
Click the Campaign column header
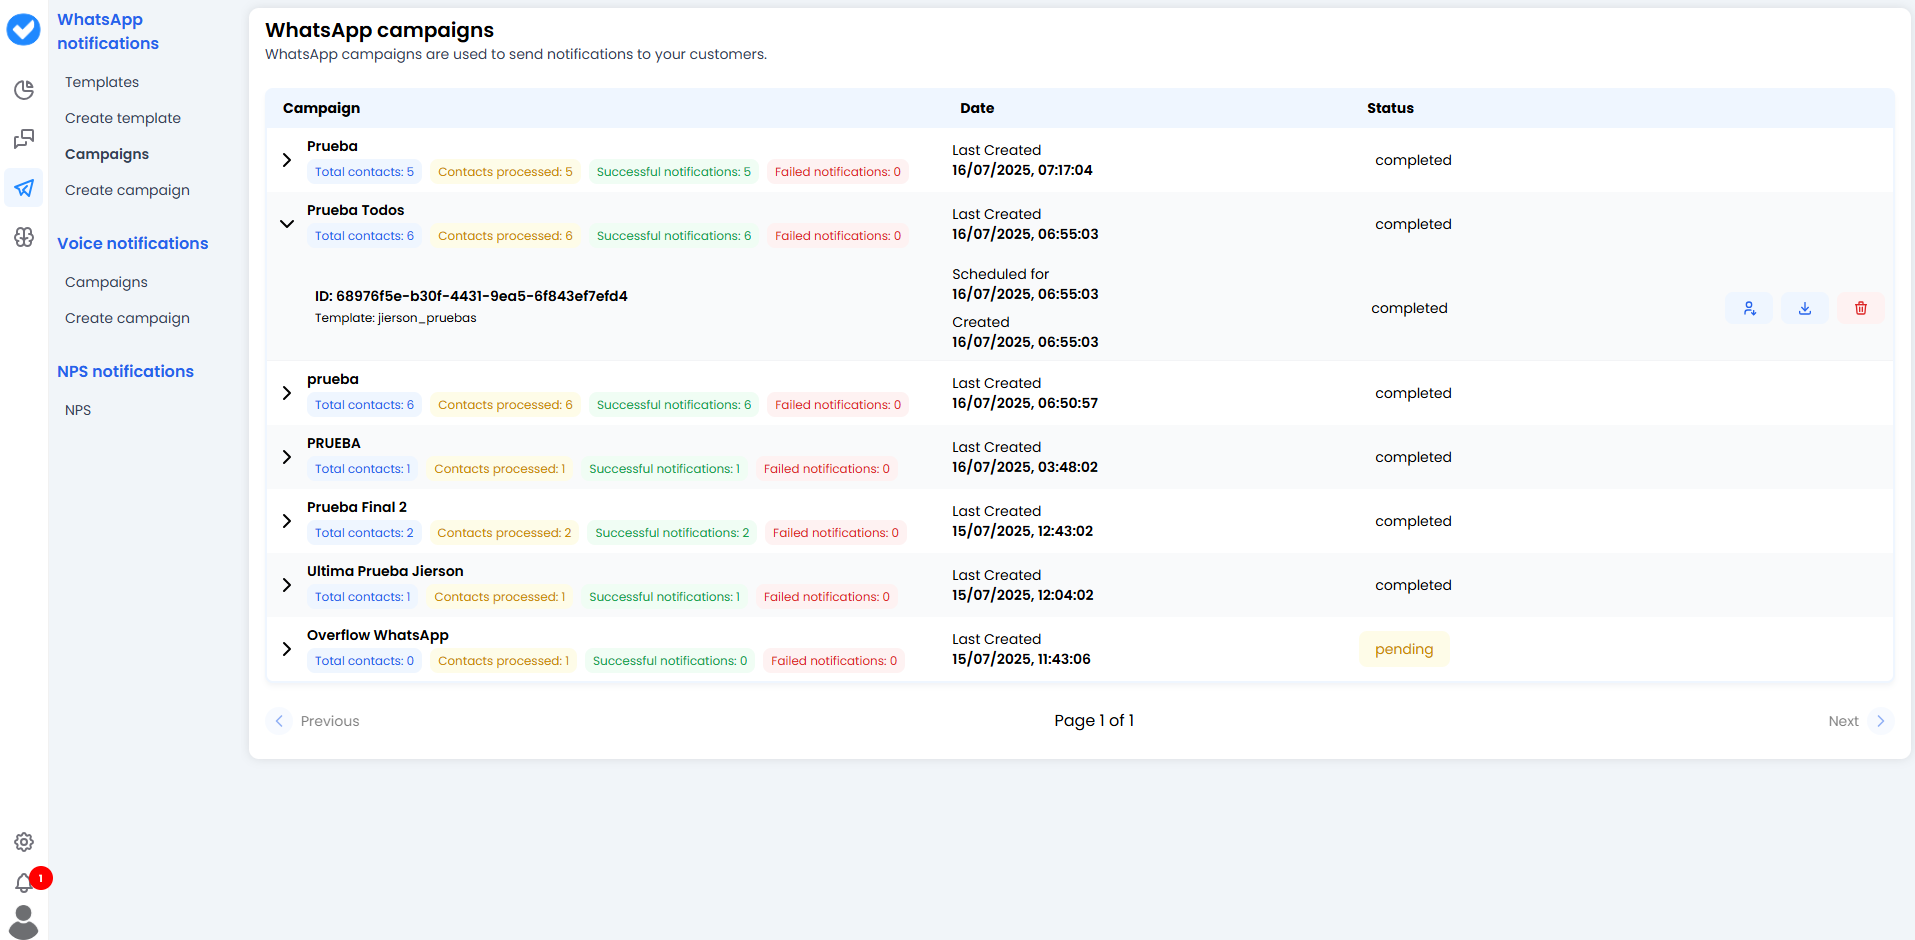click(321, 108)
